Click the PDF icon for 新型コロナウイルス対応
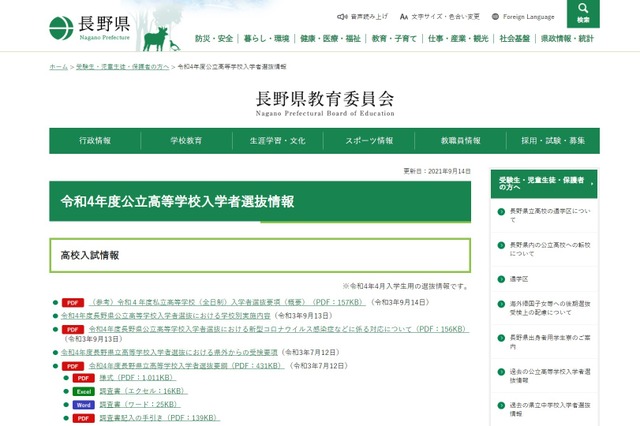640x426 pixels. coord(73,329)
